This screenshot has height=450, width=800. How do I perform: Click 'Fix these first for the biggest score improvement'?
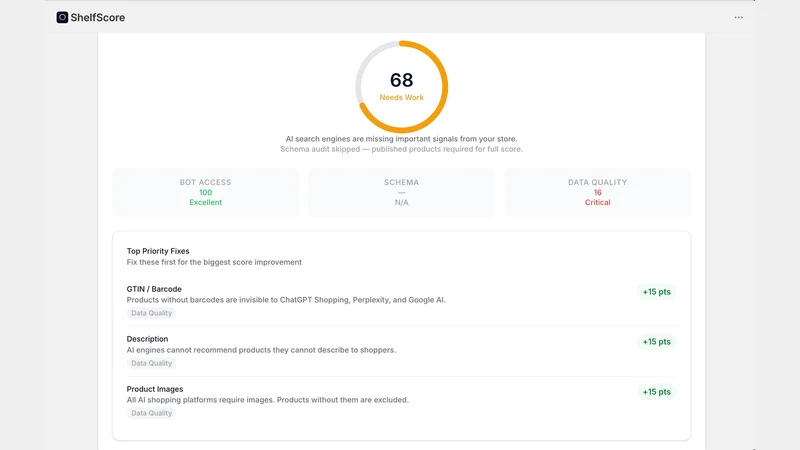214,262
